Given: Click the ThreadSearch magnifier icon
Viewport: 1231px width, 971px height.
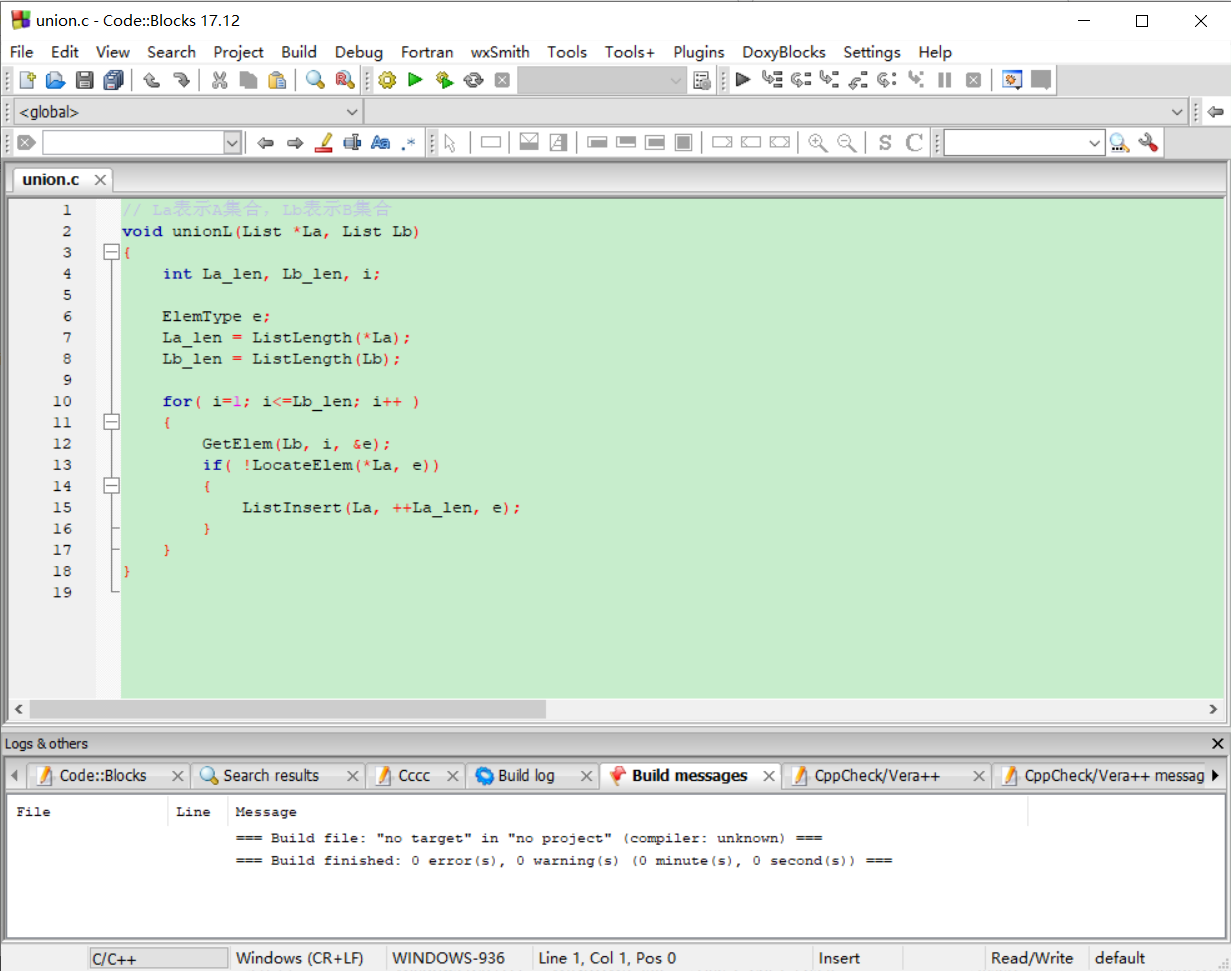Looking at the screenshot, I should coord(1119,143).
